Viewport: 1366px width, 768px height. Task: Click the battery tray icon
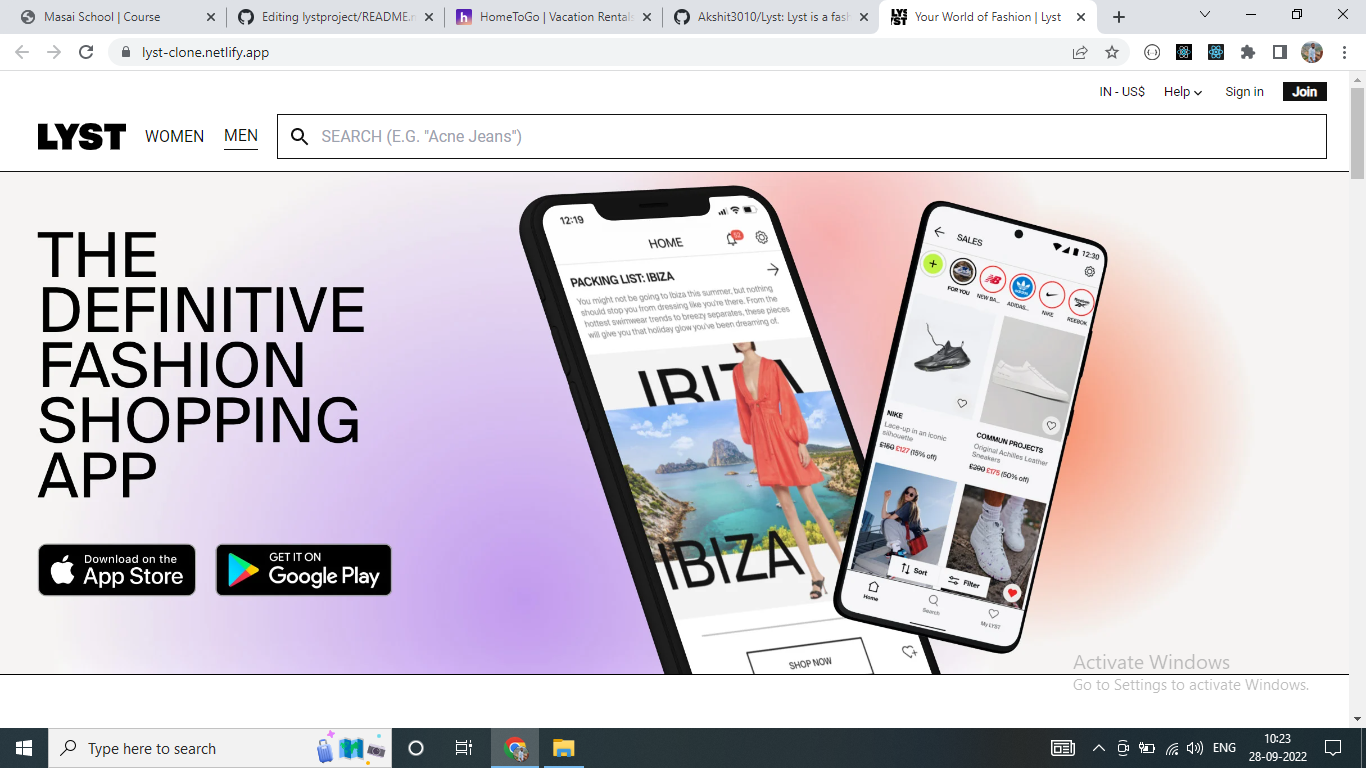click(1146, 748)
